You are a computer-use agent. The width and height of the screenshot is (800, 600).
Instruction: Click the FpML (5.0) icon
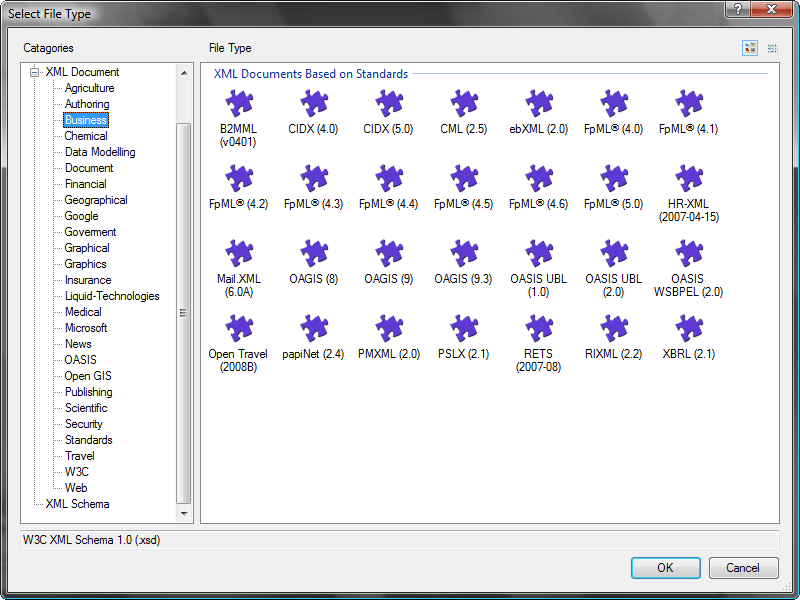613,179
